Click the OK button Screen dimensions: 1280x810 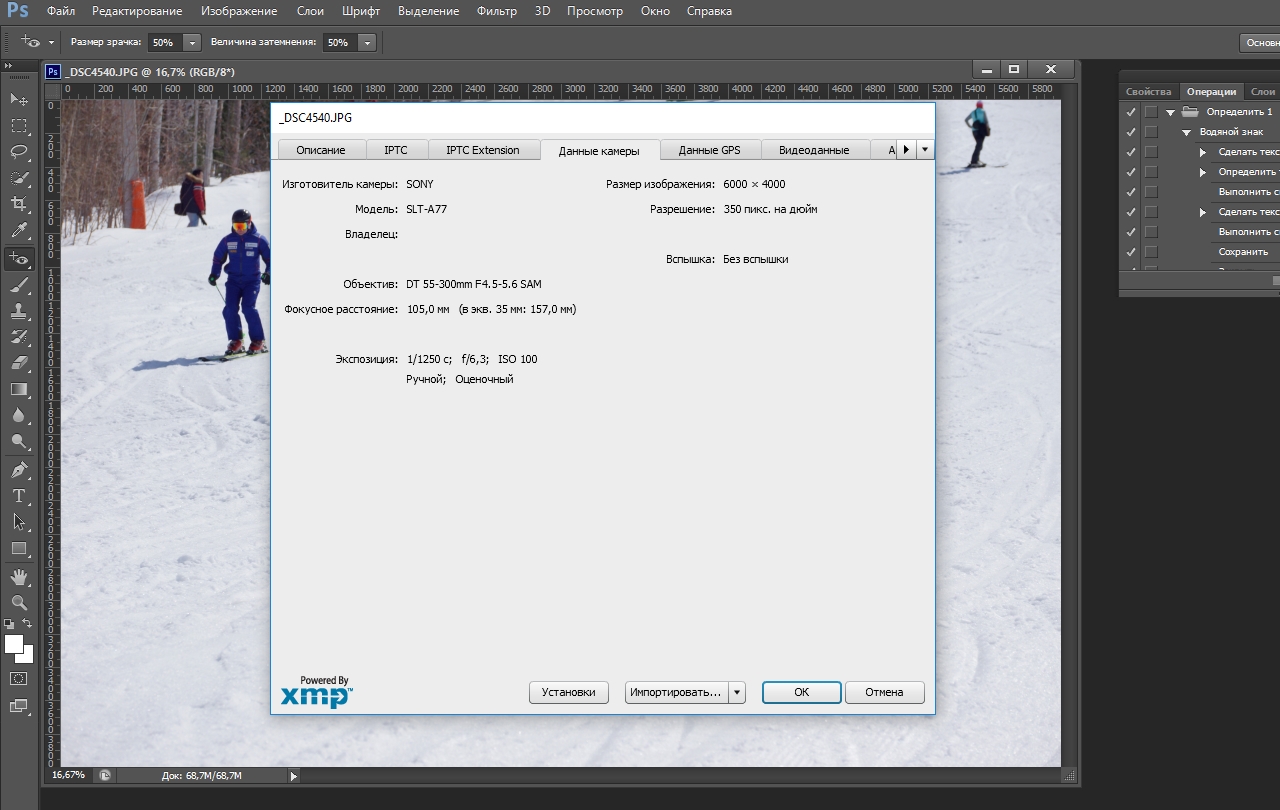[802, 692]
